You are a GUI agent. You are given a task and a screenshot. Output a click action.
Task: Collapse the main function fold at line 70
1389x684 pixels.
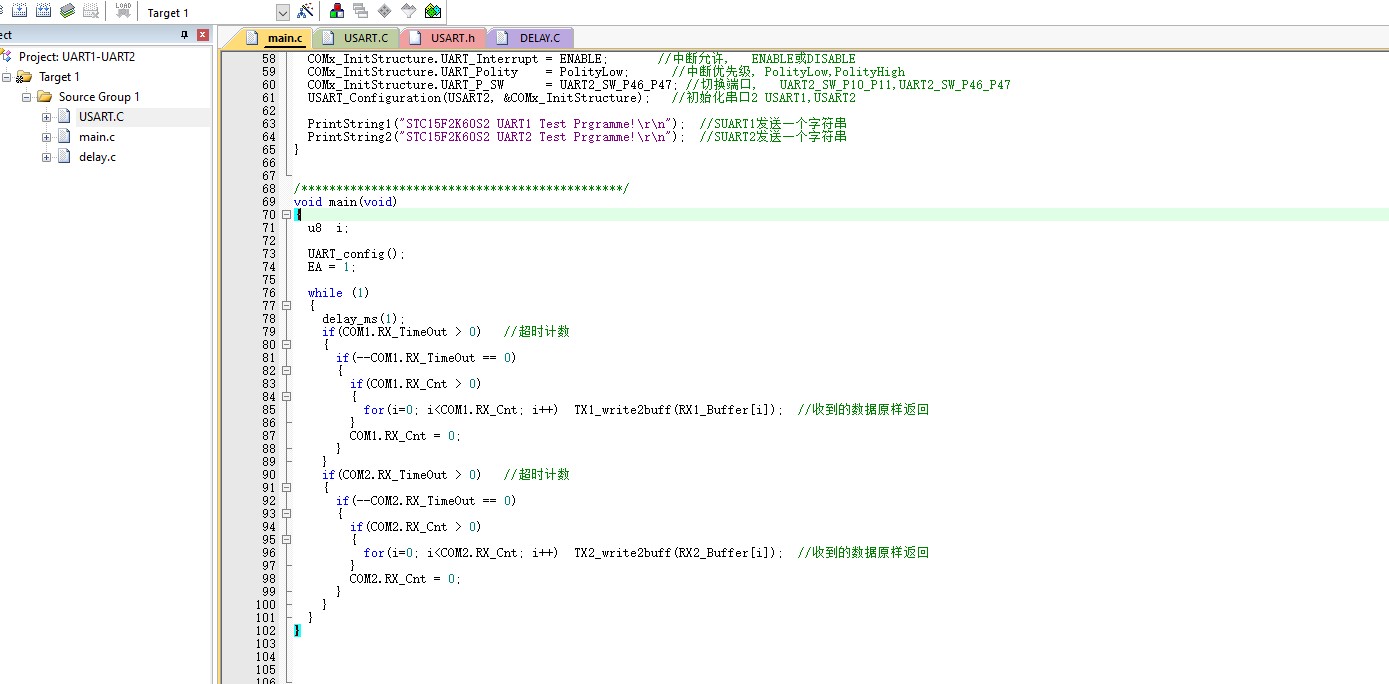point(287,215)
